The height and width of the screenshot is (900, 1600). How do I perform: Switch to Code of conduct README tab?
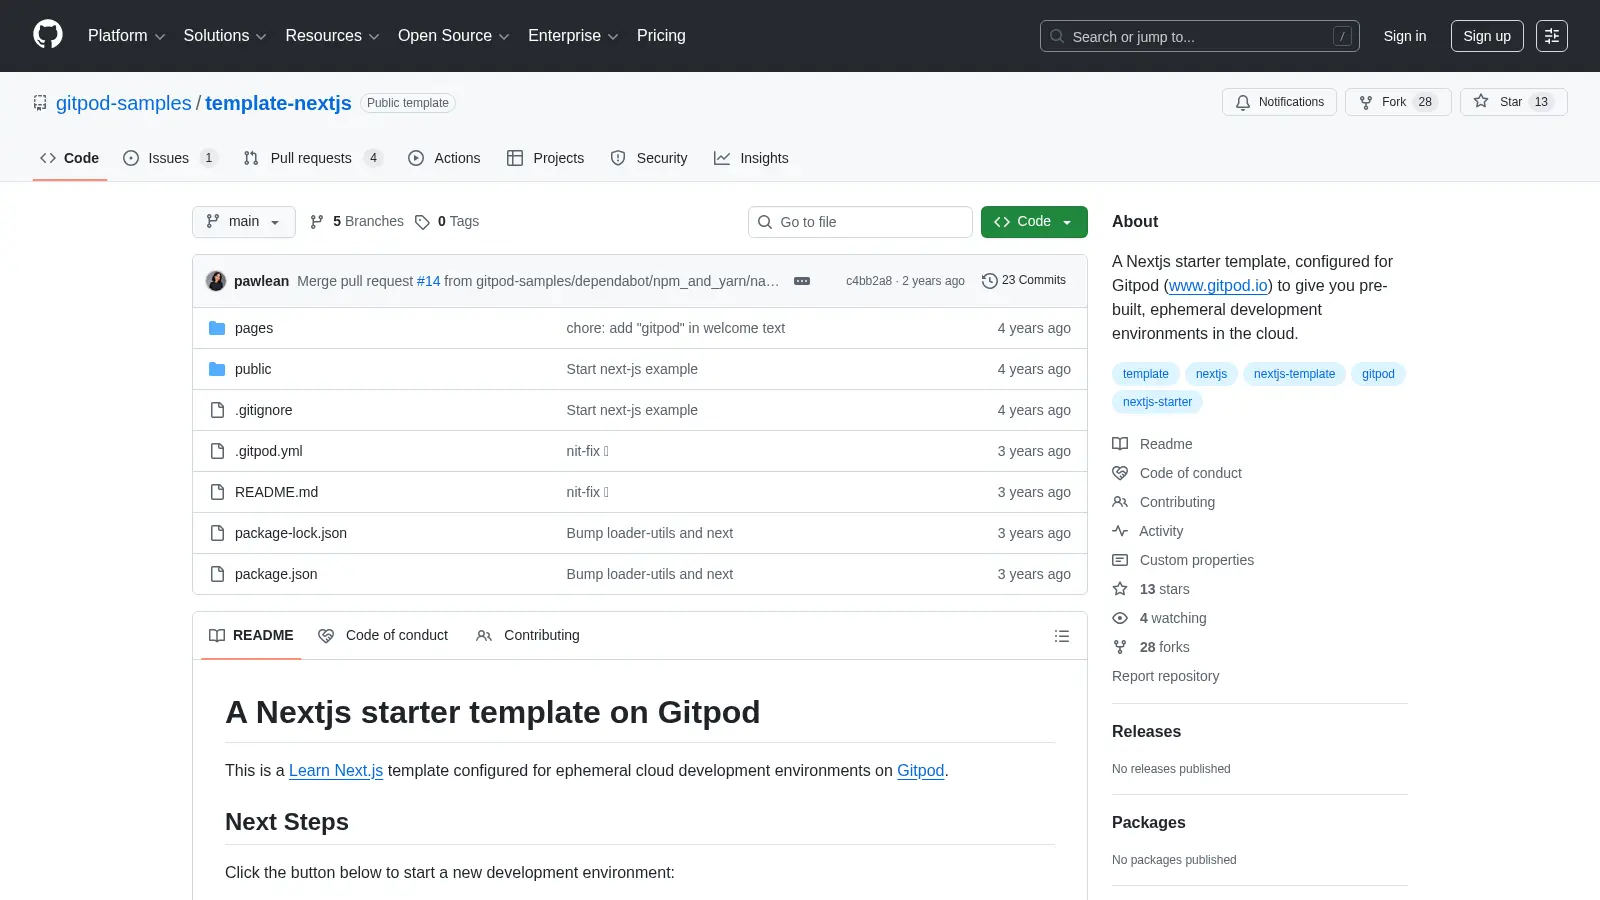pyautogui.click(x=383, y=636)
